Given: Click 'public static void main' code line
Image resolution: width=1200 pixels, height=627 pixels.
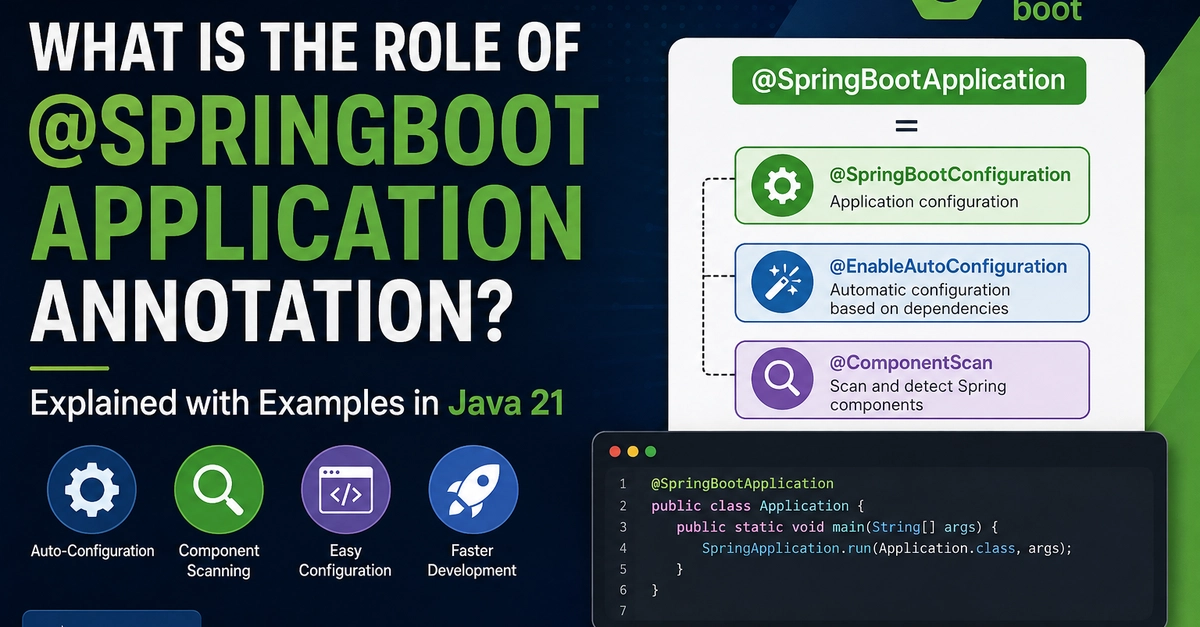Looking at the screenshot, I should coord(837,527).
